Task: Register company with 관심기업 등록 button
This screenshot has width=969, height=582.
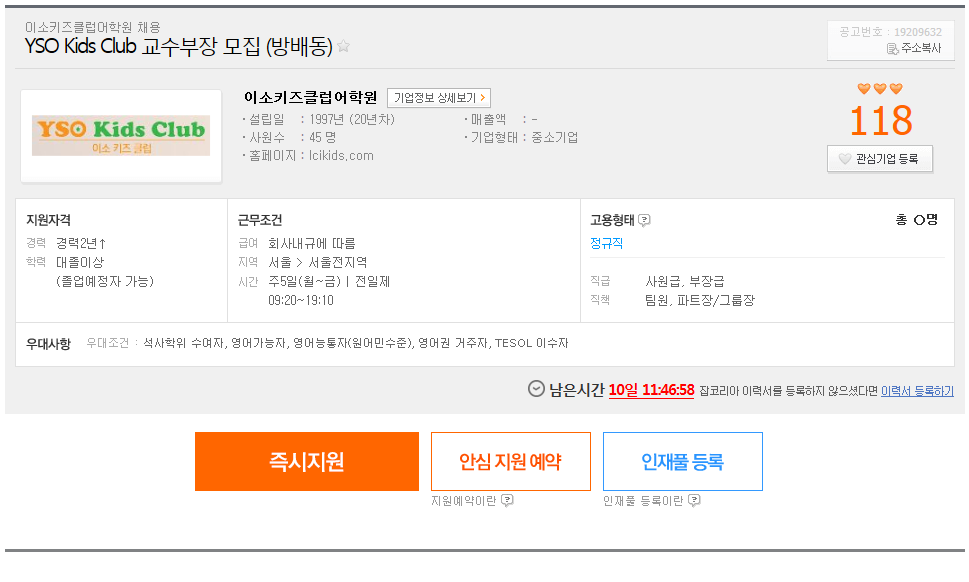Action: pyautogui.click(x=879, y=159)
